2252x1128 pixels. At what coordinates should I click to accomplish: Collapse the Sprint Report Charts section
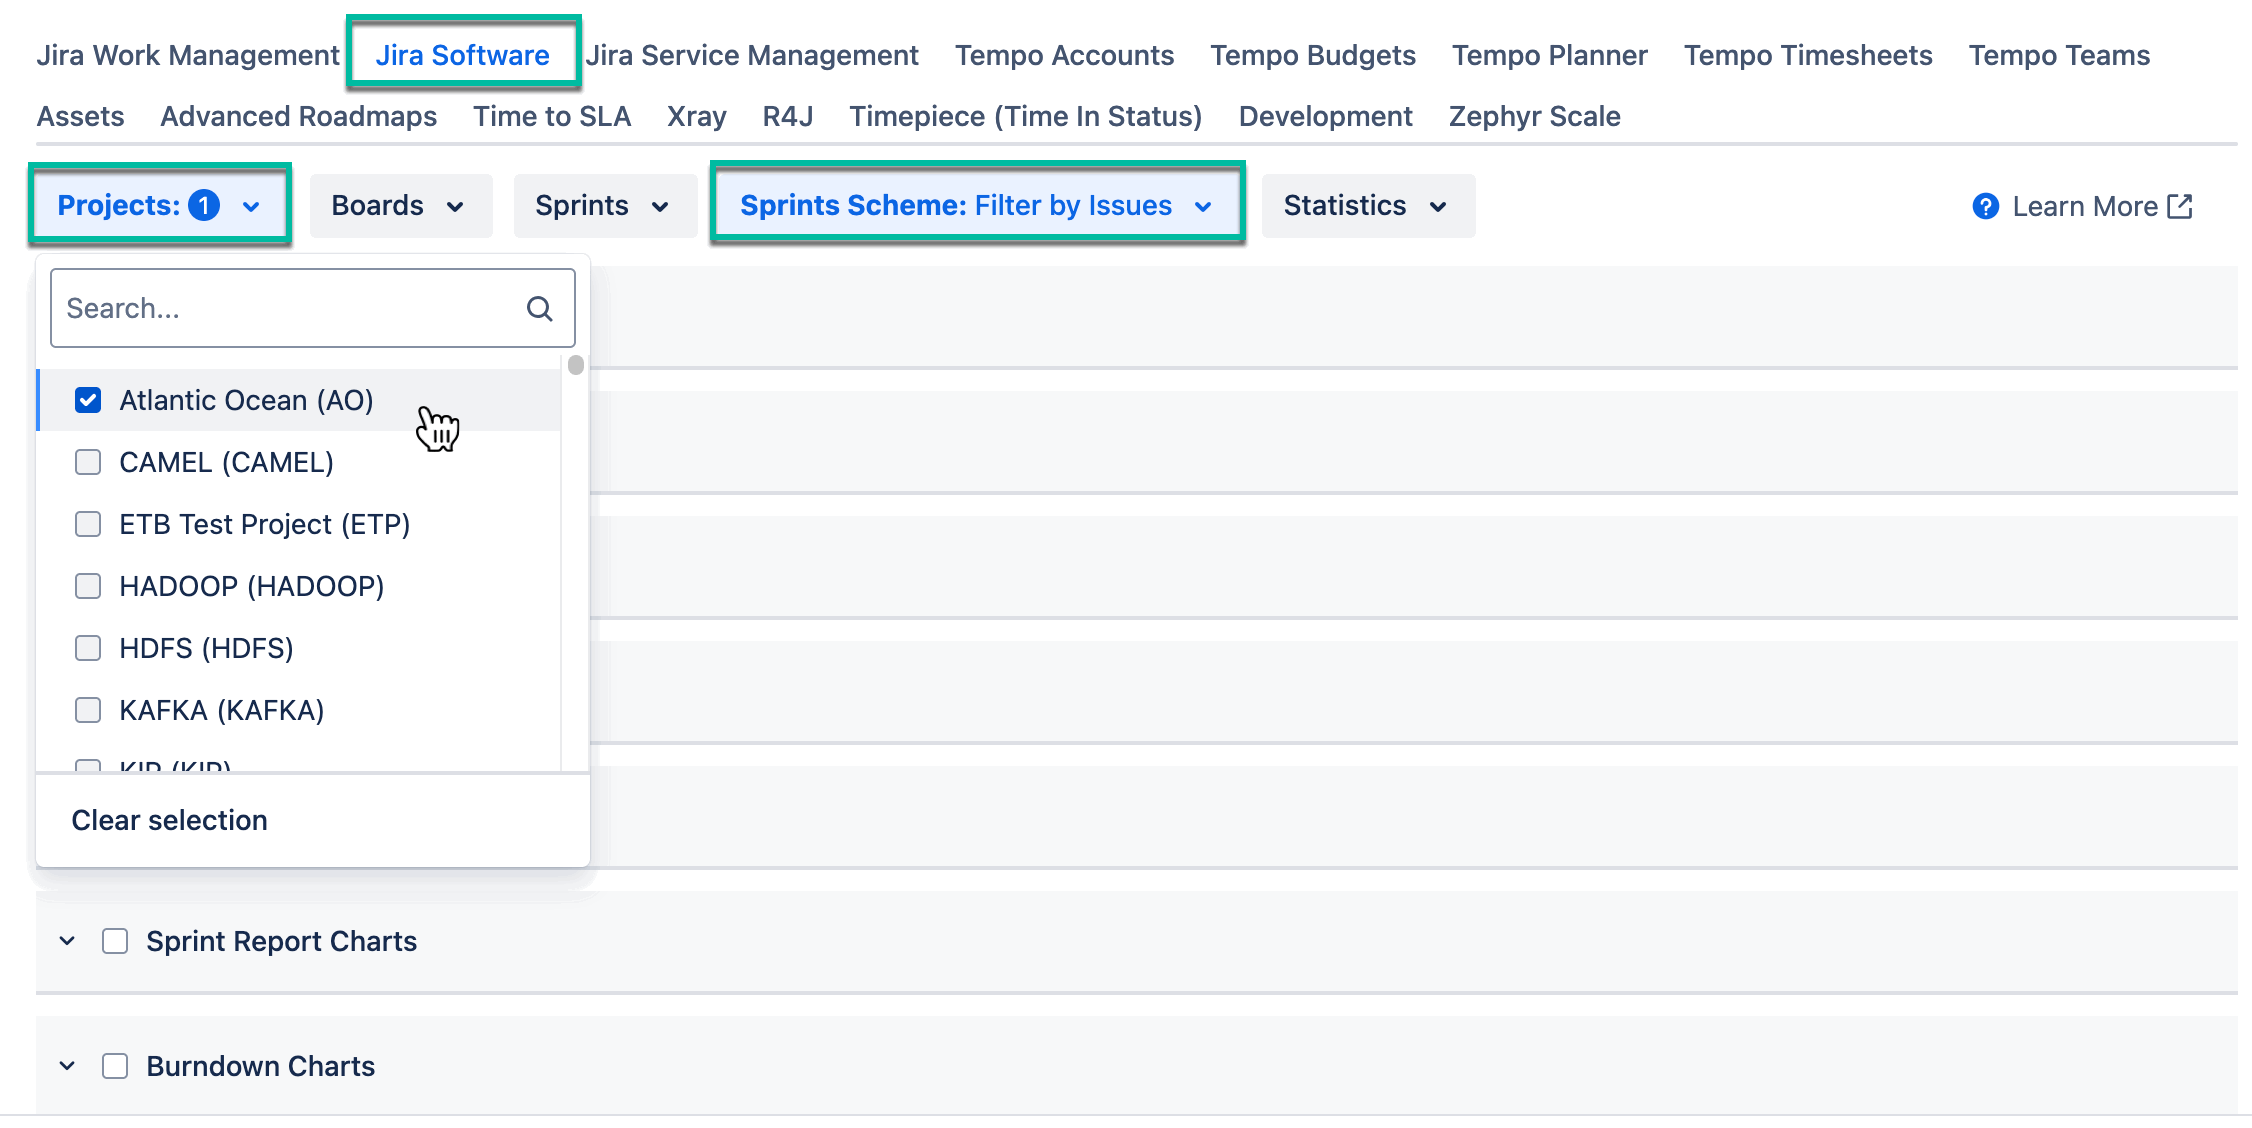coord(66,940)
